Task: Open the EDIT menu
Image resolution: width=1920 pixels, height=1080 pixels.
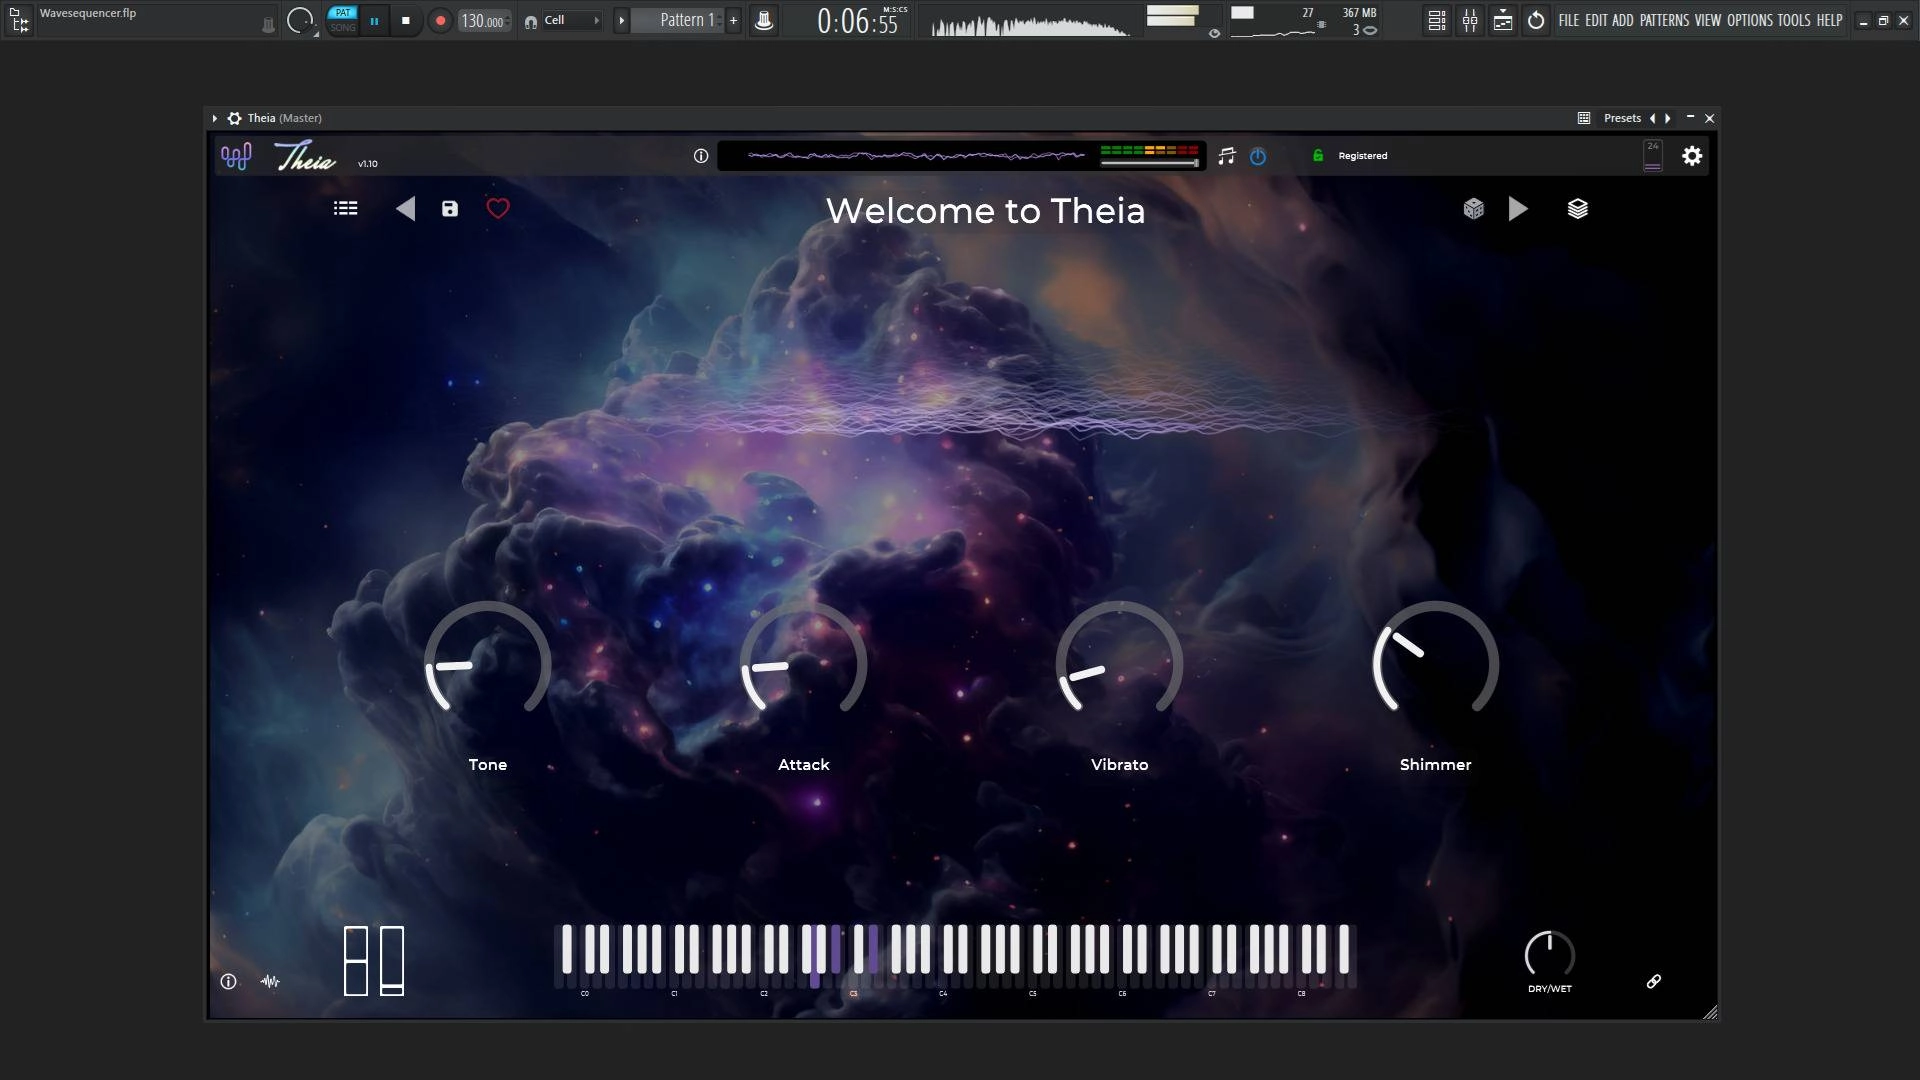Action: point(1596,20)
